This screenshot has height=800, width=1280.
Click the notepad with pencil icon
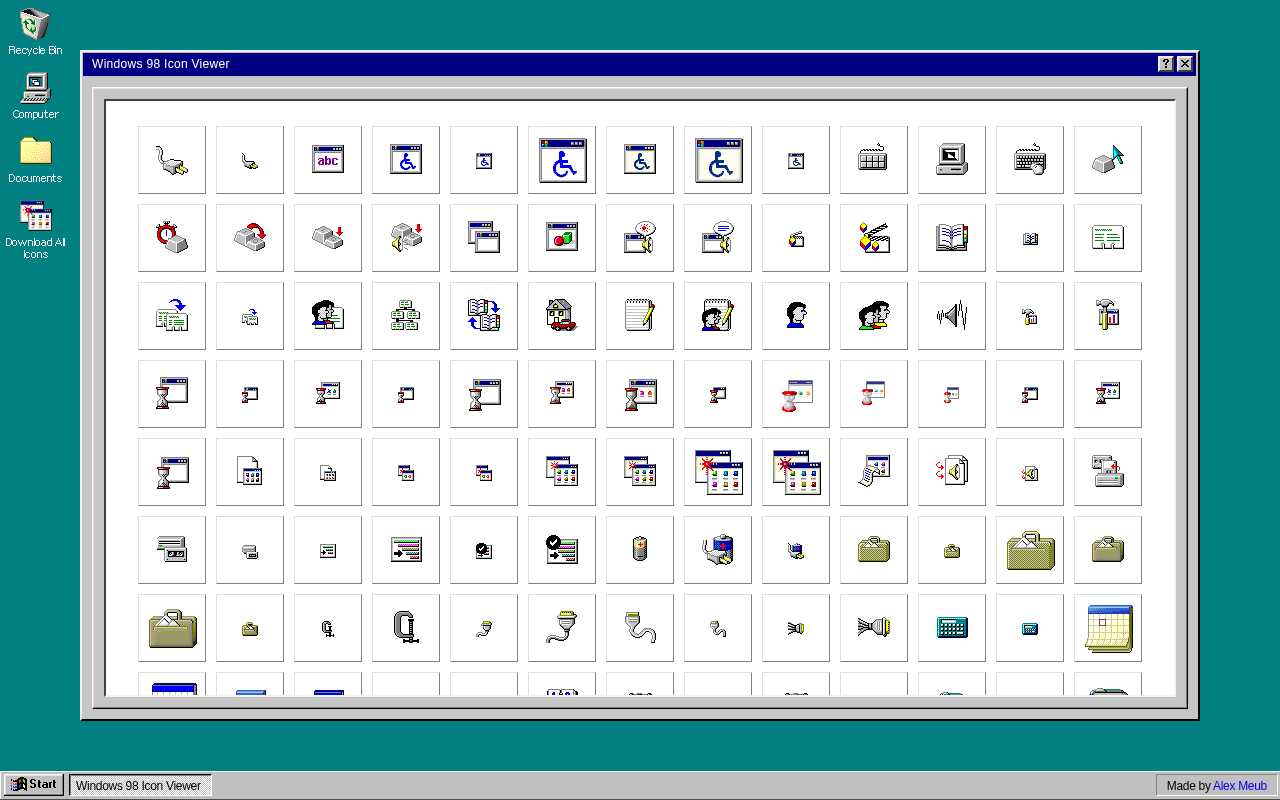coord(640,315)
